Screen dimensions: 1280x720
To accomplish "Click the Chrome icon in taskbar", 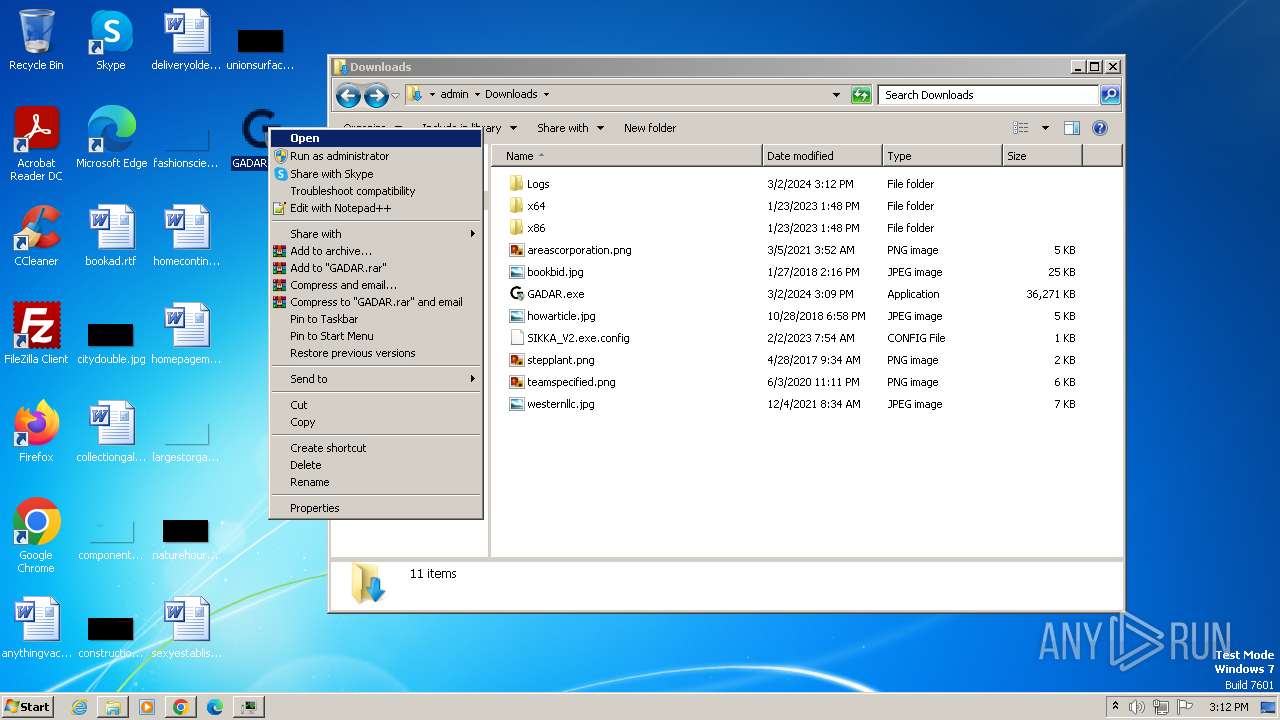I will tap(181, 707).
